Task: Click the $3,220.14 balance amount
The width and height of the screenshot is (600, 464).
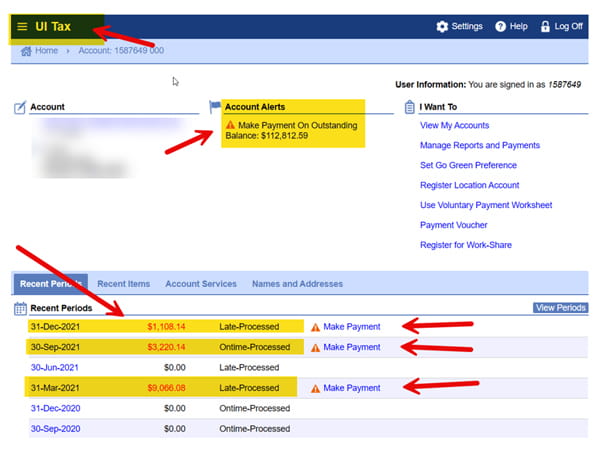Action: (166, 347)
